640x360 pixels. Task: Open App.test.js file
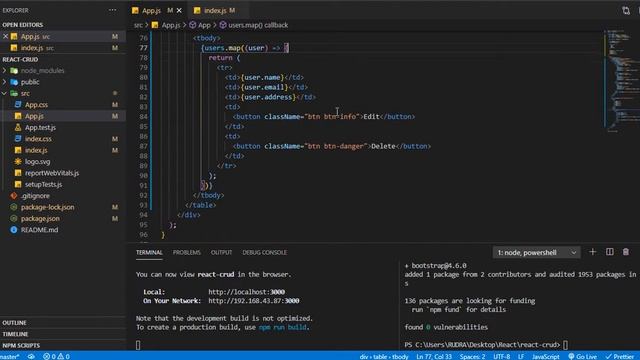tap(40, 128)
